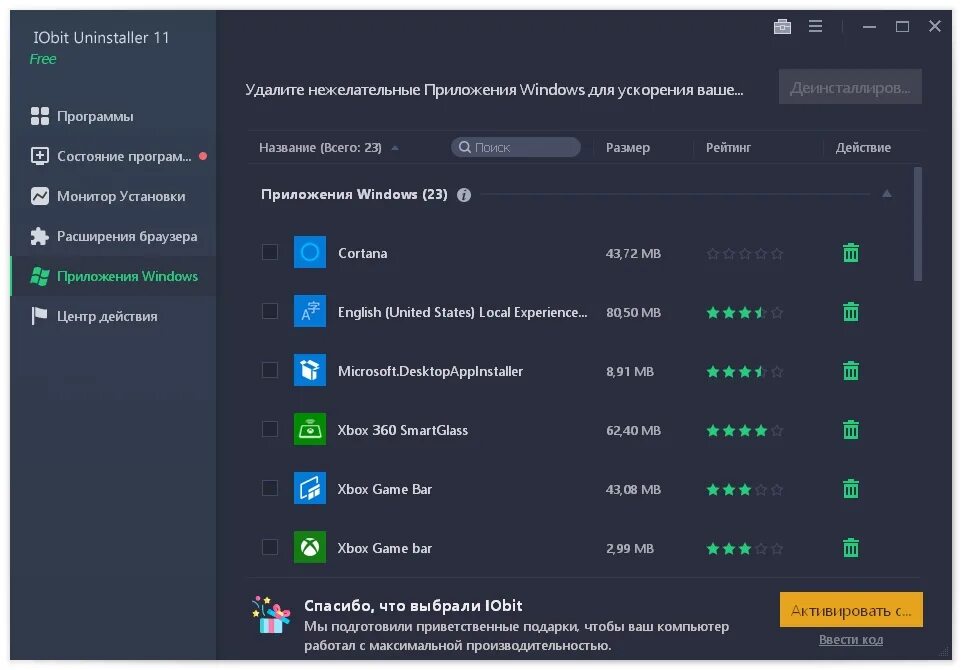This screenshot has width=962, height=670.
Task: Open the Программы section
Action: [113, 116]
